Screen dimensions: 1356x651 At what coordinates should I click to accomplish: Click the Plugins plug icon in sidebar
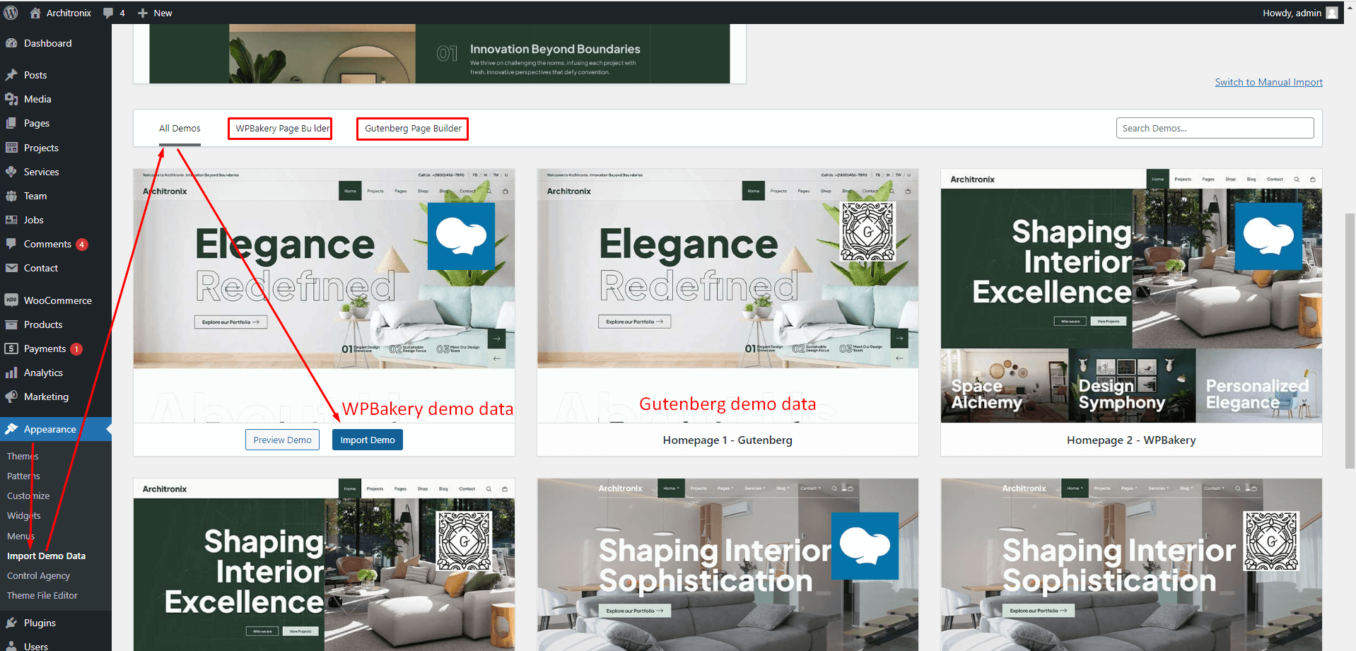pyautogui.click(x=11, y=623)
